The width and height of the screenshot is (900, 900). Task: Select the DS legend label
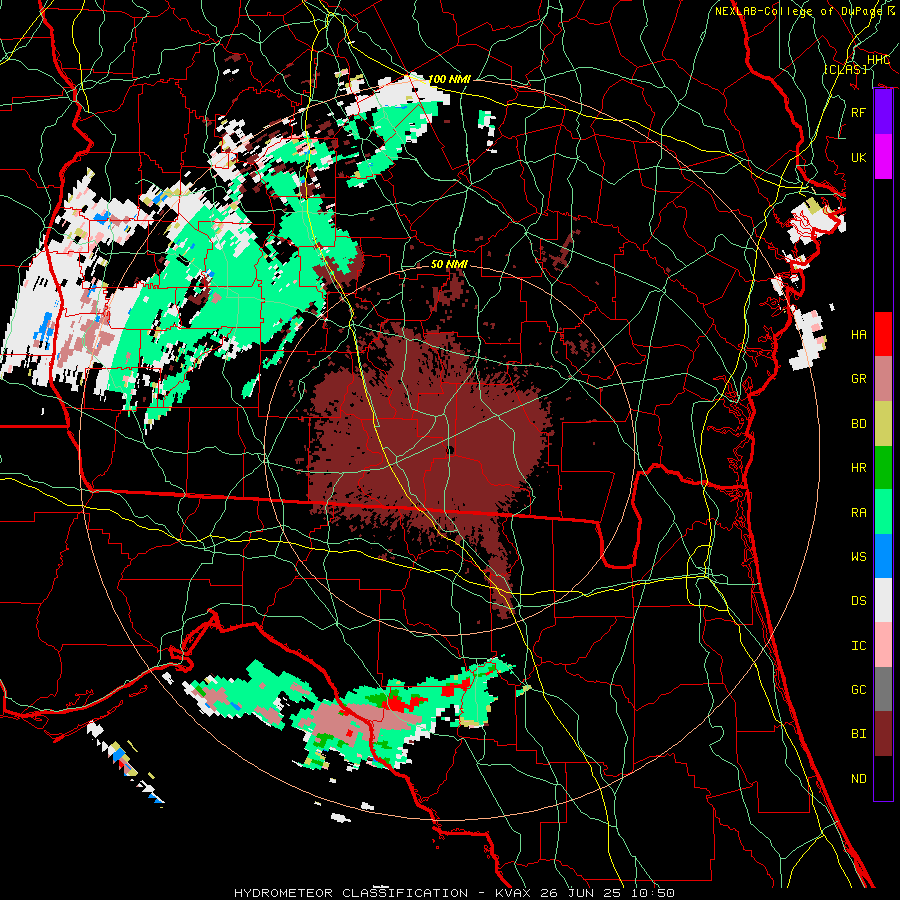pyautogui.click(x=859, y=601)
